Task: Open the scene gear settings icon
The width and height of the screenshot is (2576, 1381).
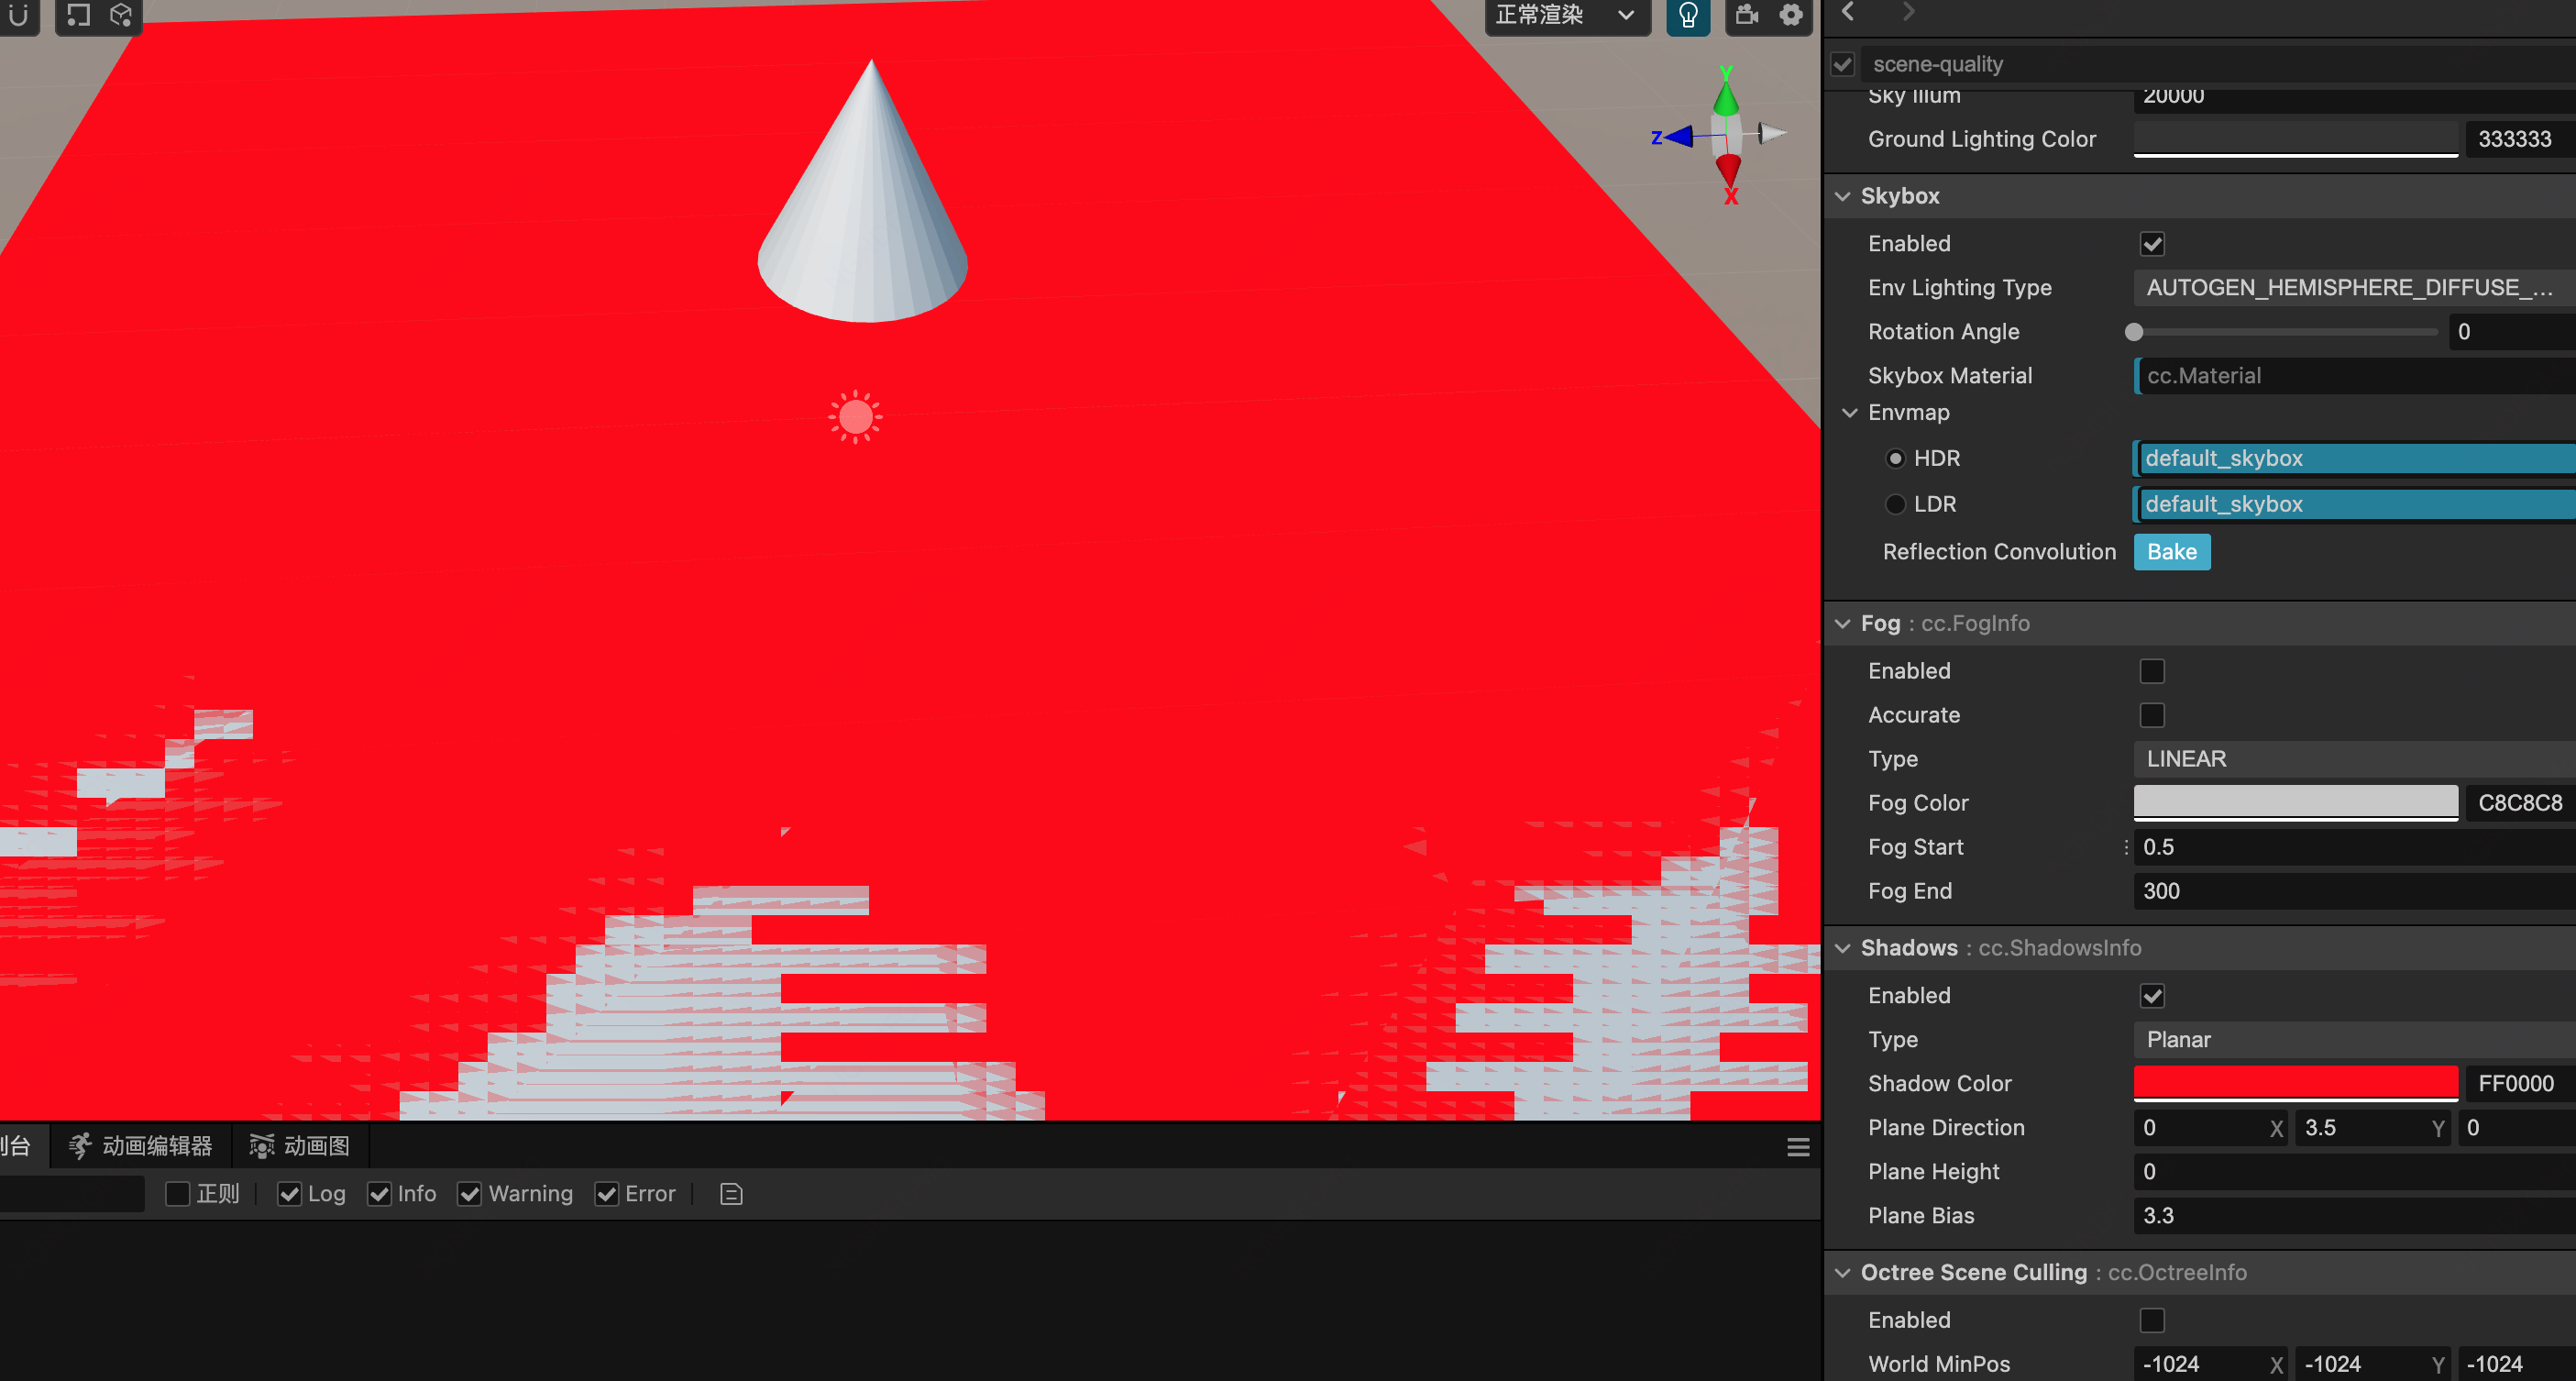Action: click(x=1790, y=16)
